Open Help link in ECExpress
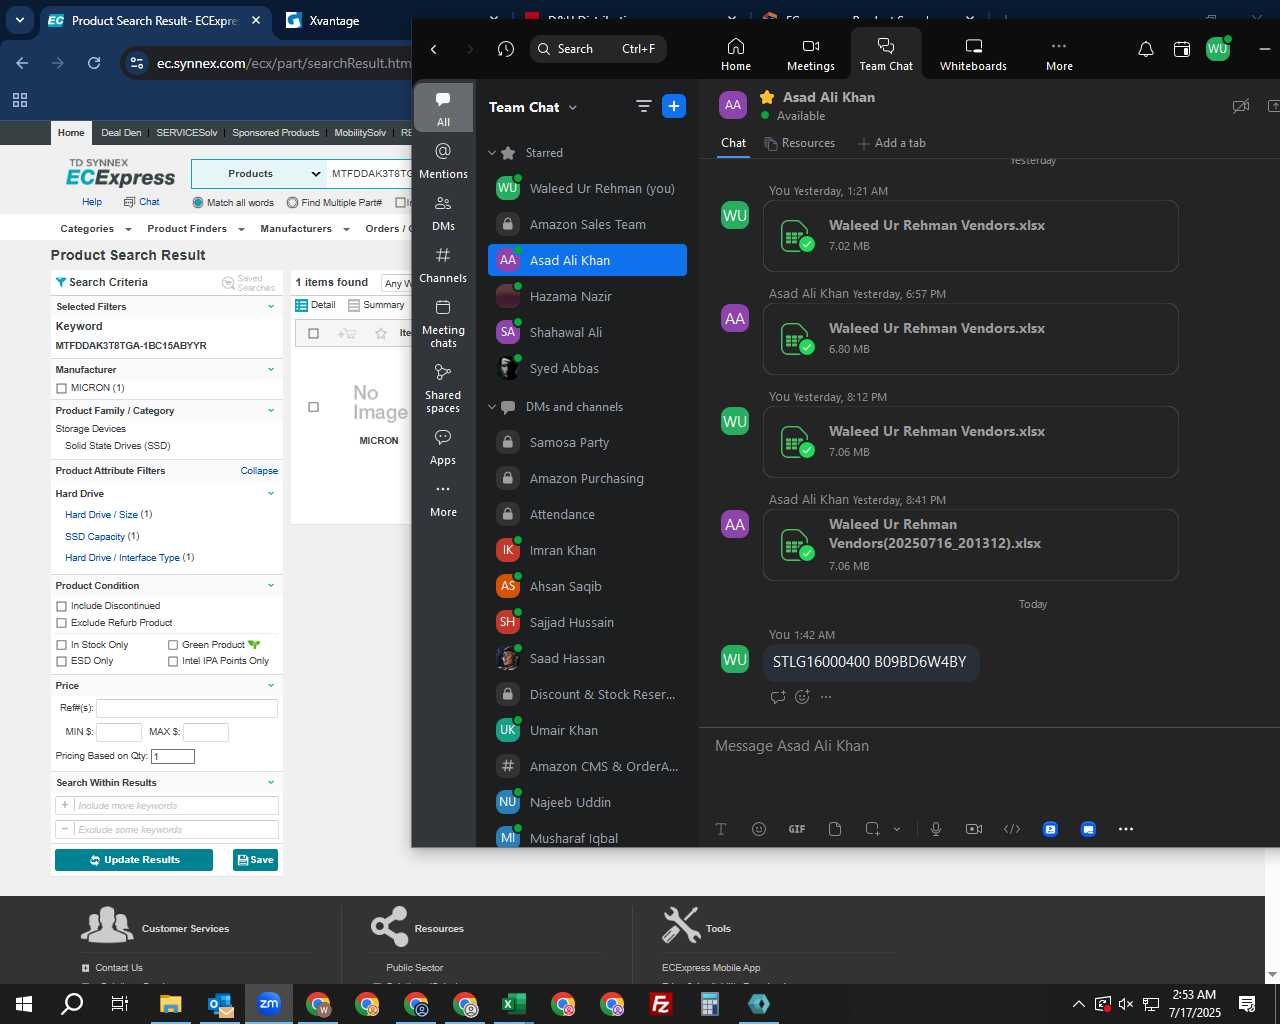 coord(92,202)
